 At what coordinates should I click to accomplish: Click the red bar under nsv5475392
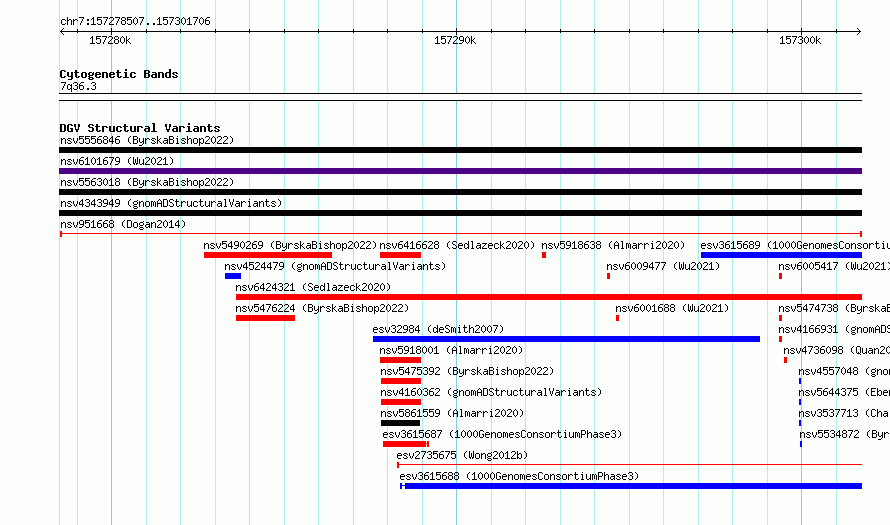click(x=401, y=381)
